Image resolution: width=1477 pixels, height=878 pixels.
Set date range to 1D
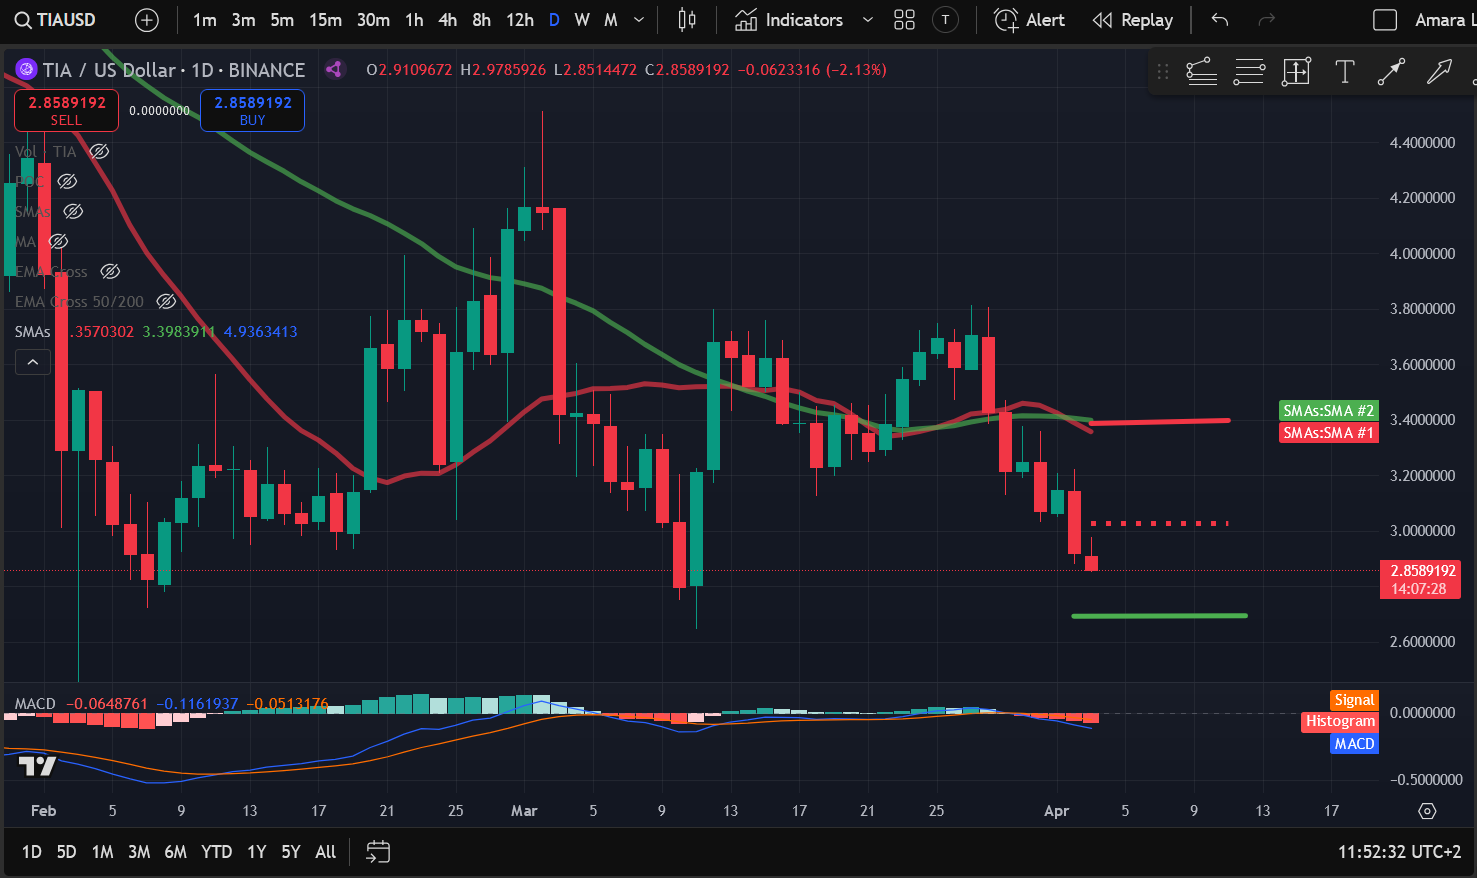(x=32, y=852)
